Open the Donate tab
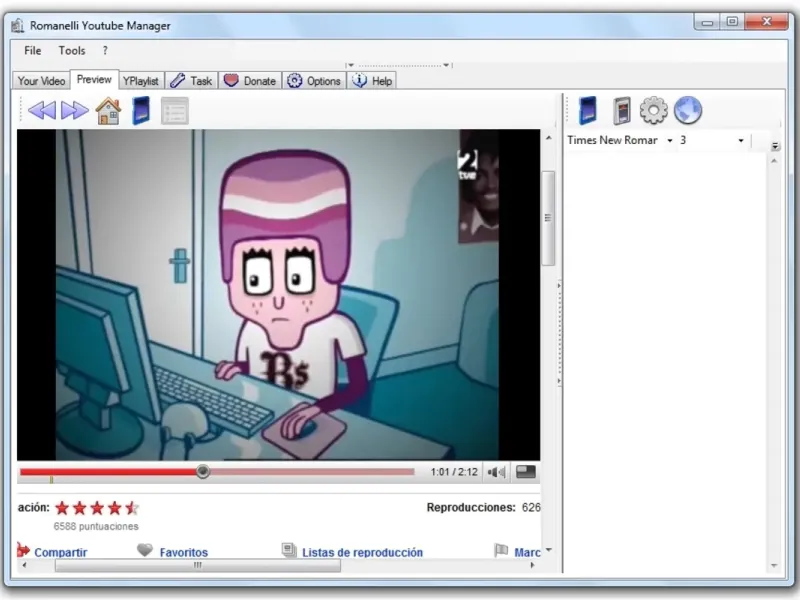Viewport: 800px width, 600px height. click(250, 81)
